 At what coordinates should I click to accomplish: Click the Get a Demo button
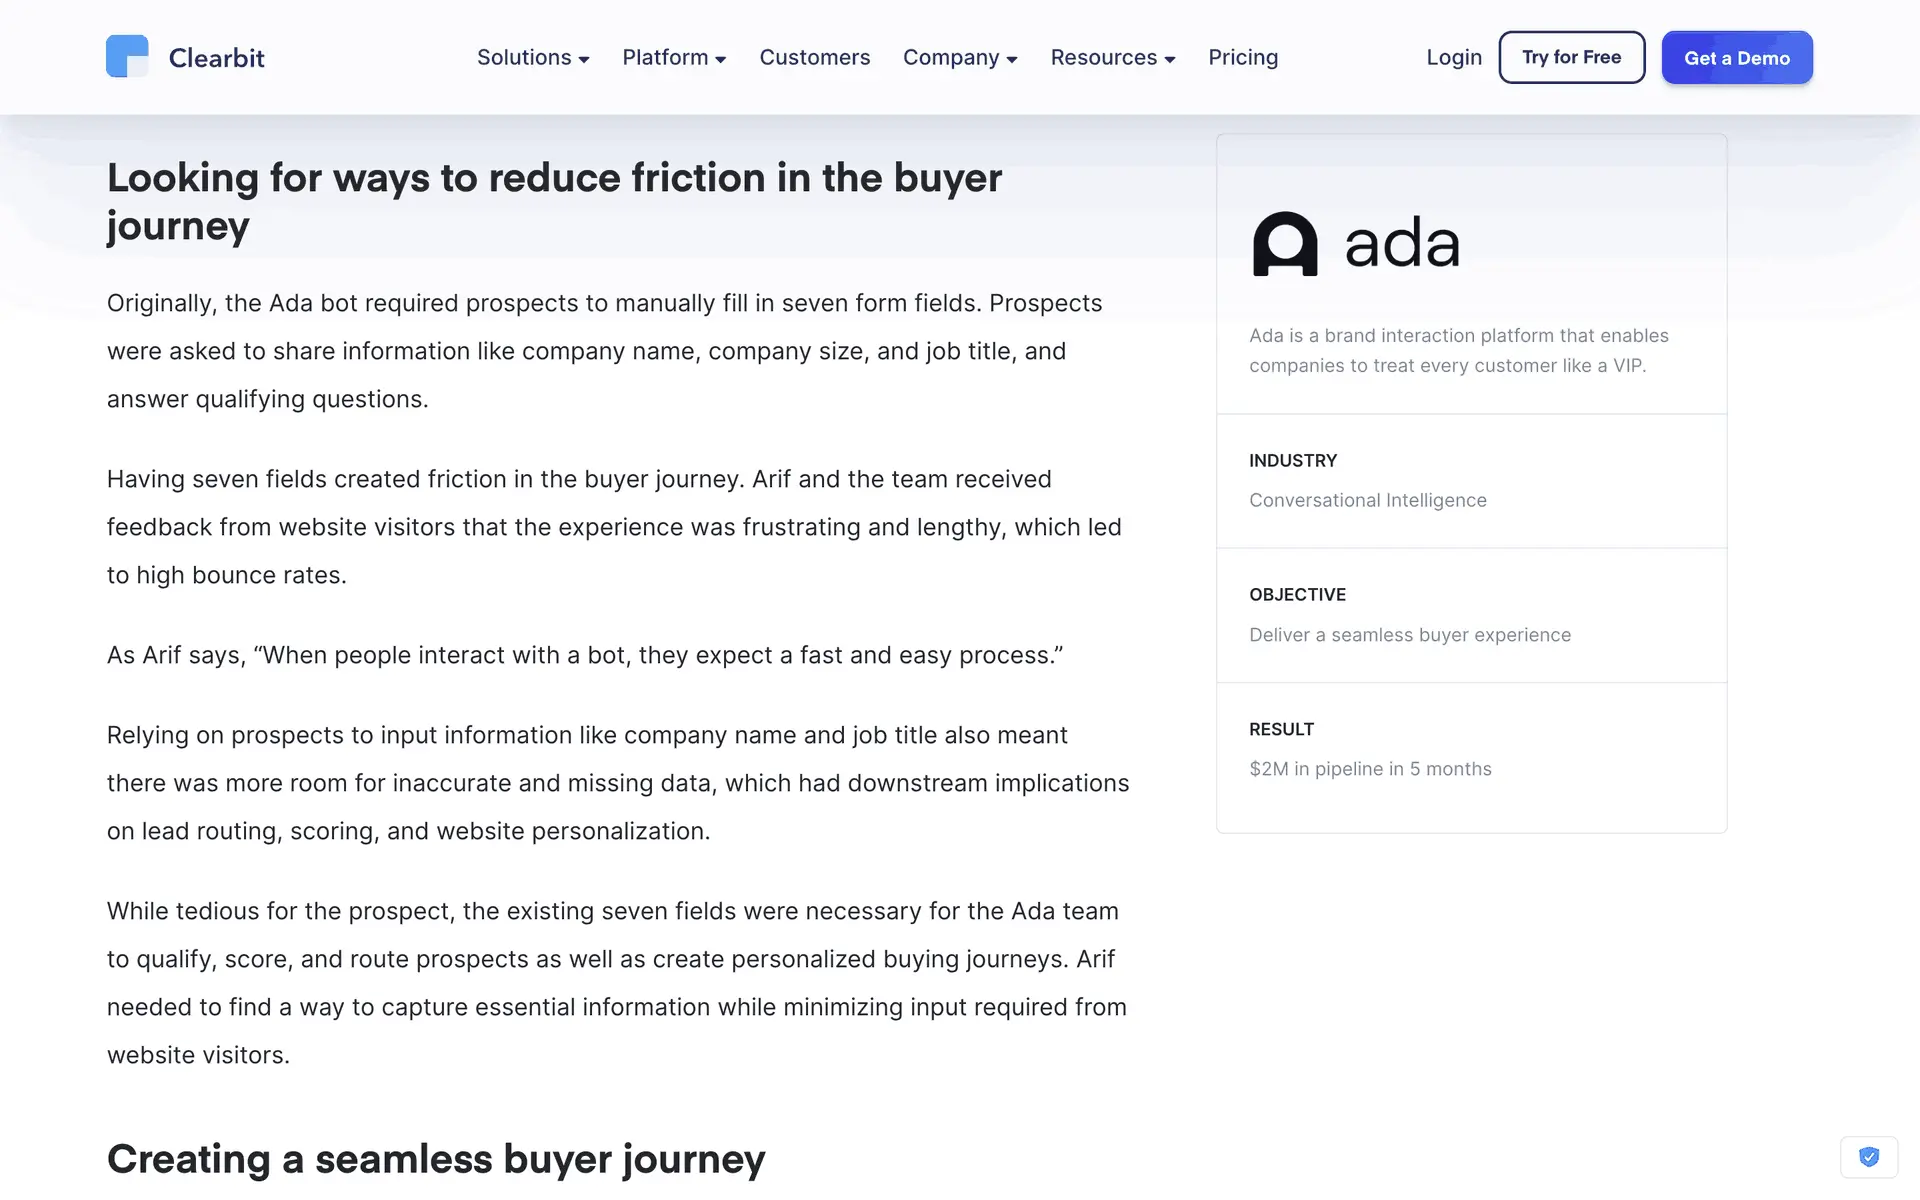click(1737, 58)
